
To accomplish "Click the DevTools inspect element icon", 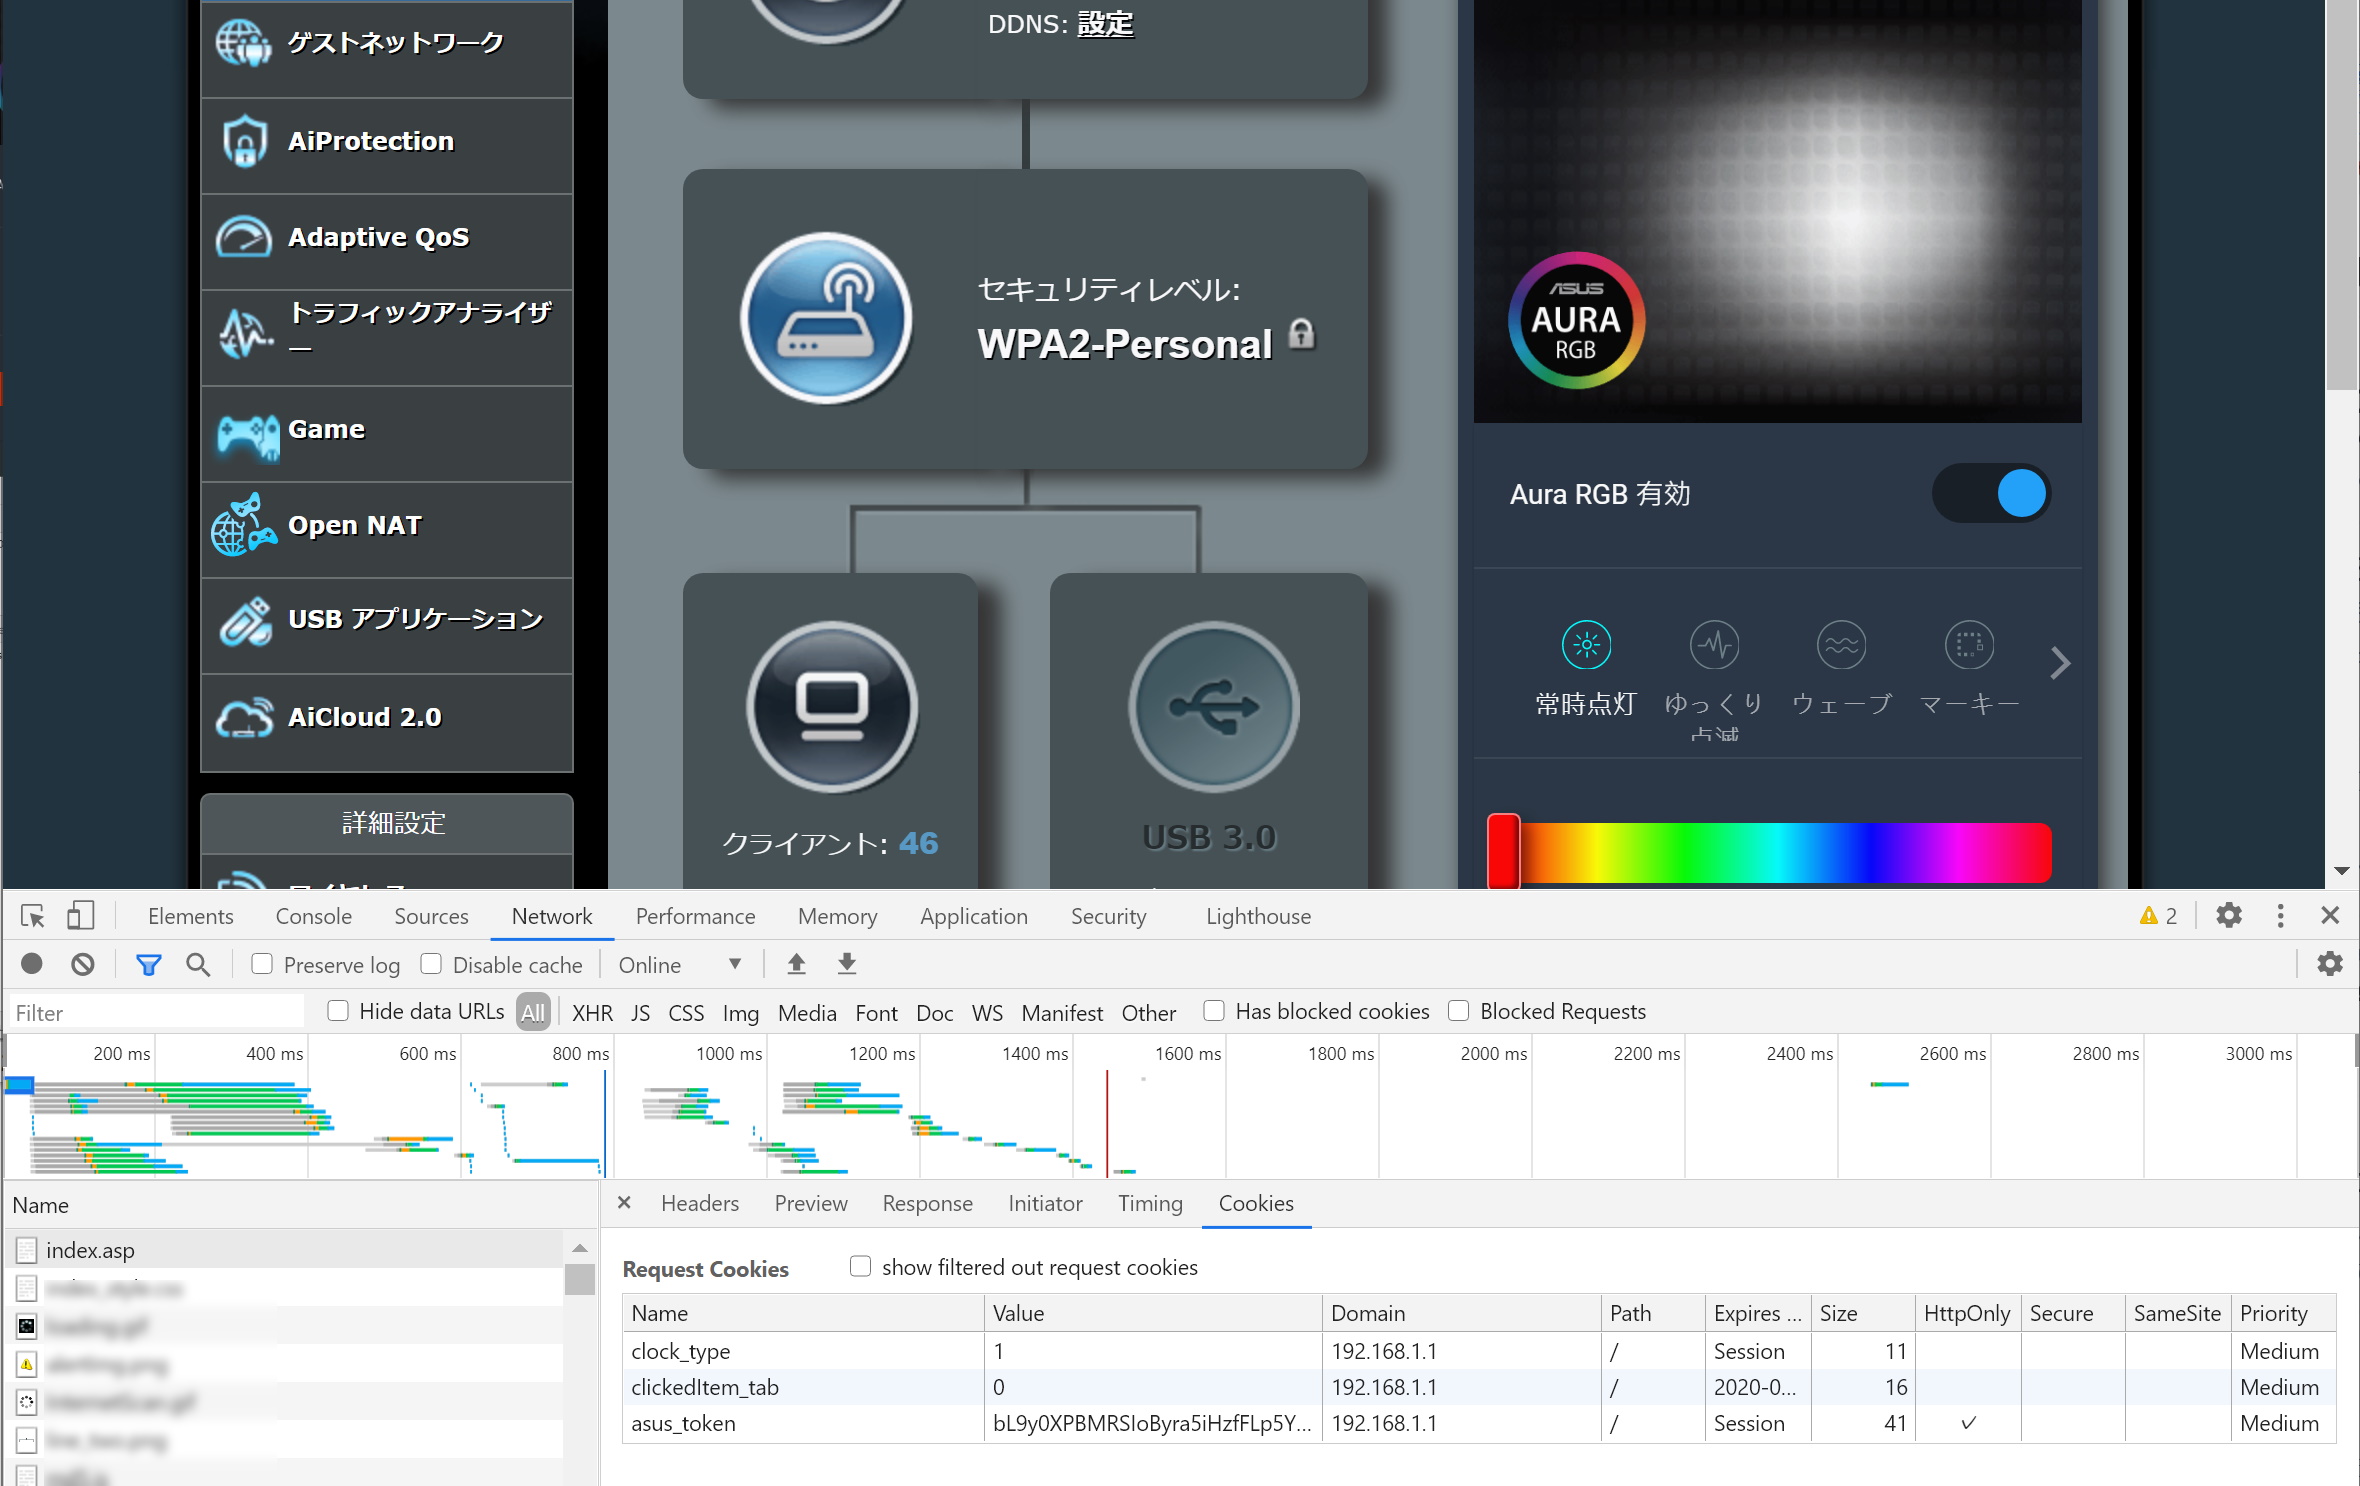I will [x=33, y=916].
